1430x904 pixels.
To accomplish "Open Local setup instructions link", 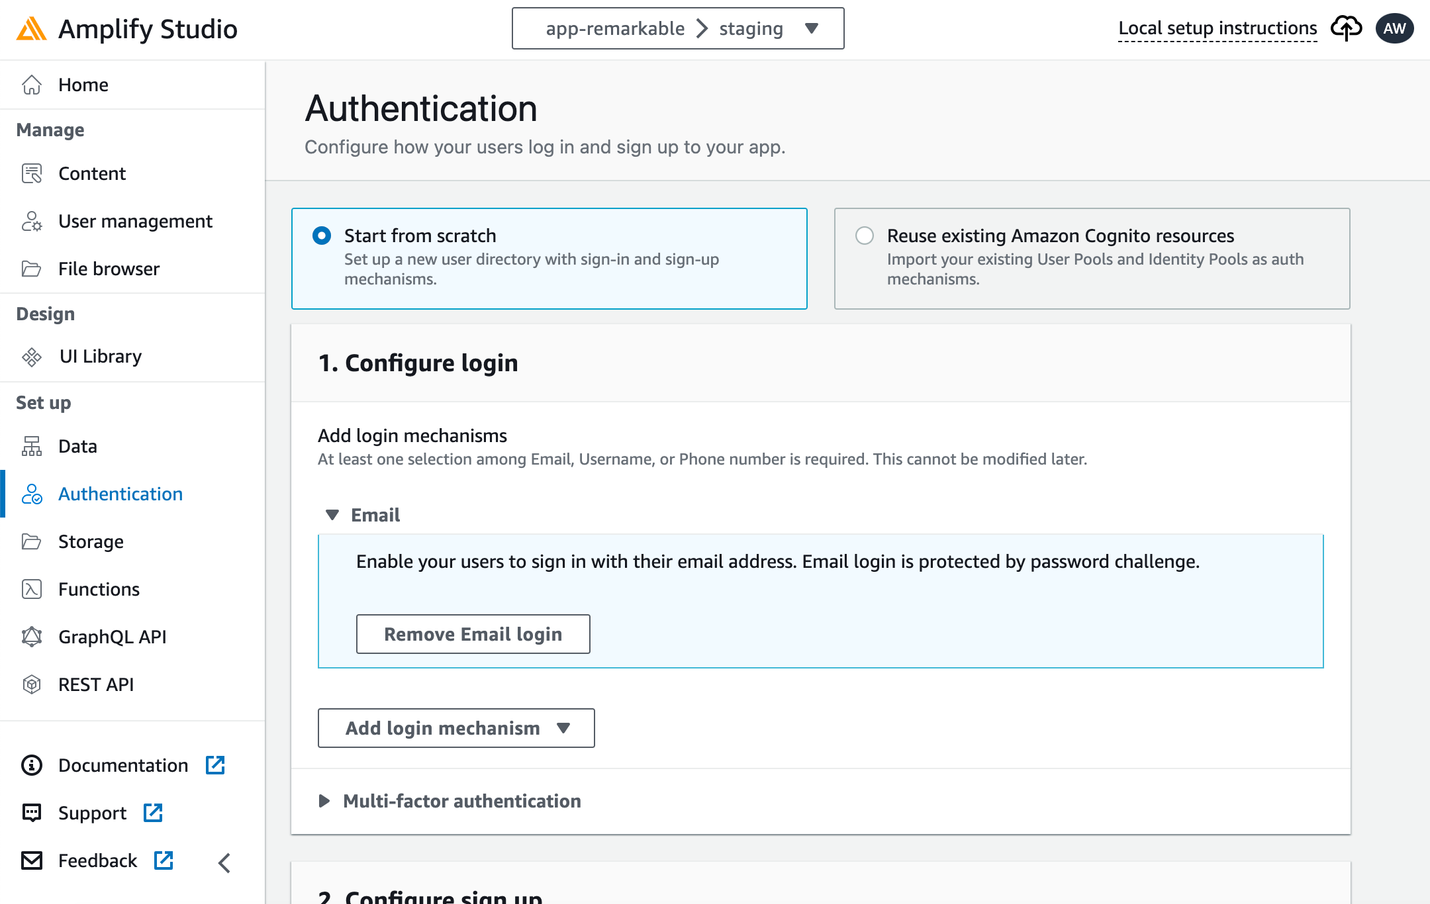I will click(x=1217, y=28).
